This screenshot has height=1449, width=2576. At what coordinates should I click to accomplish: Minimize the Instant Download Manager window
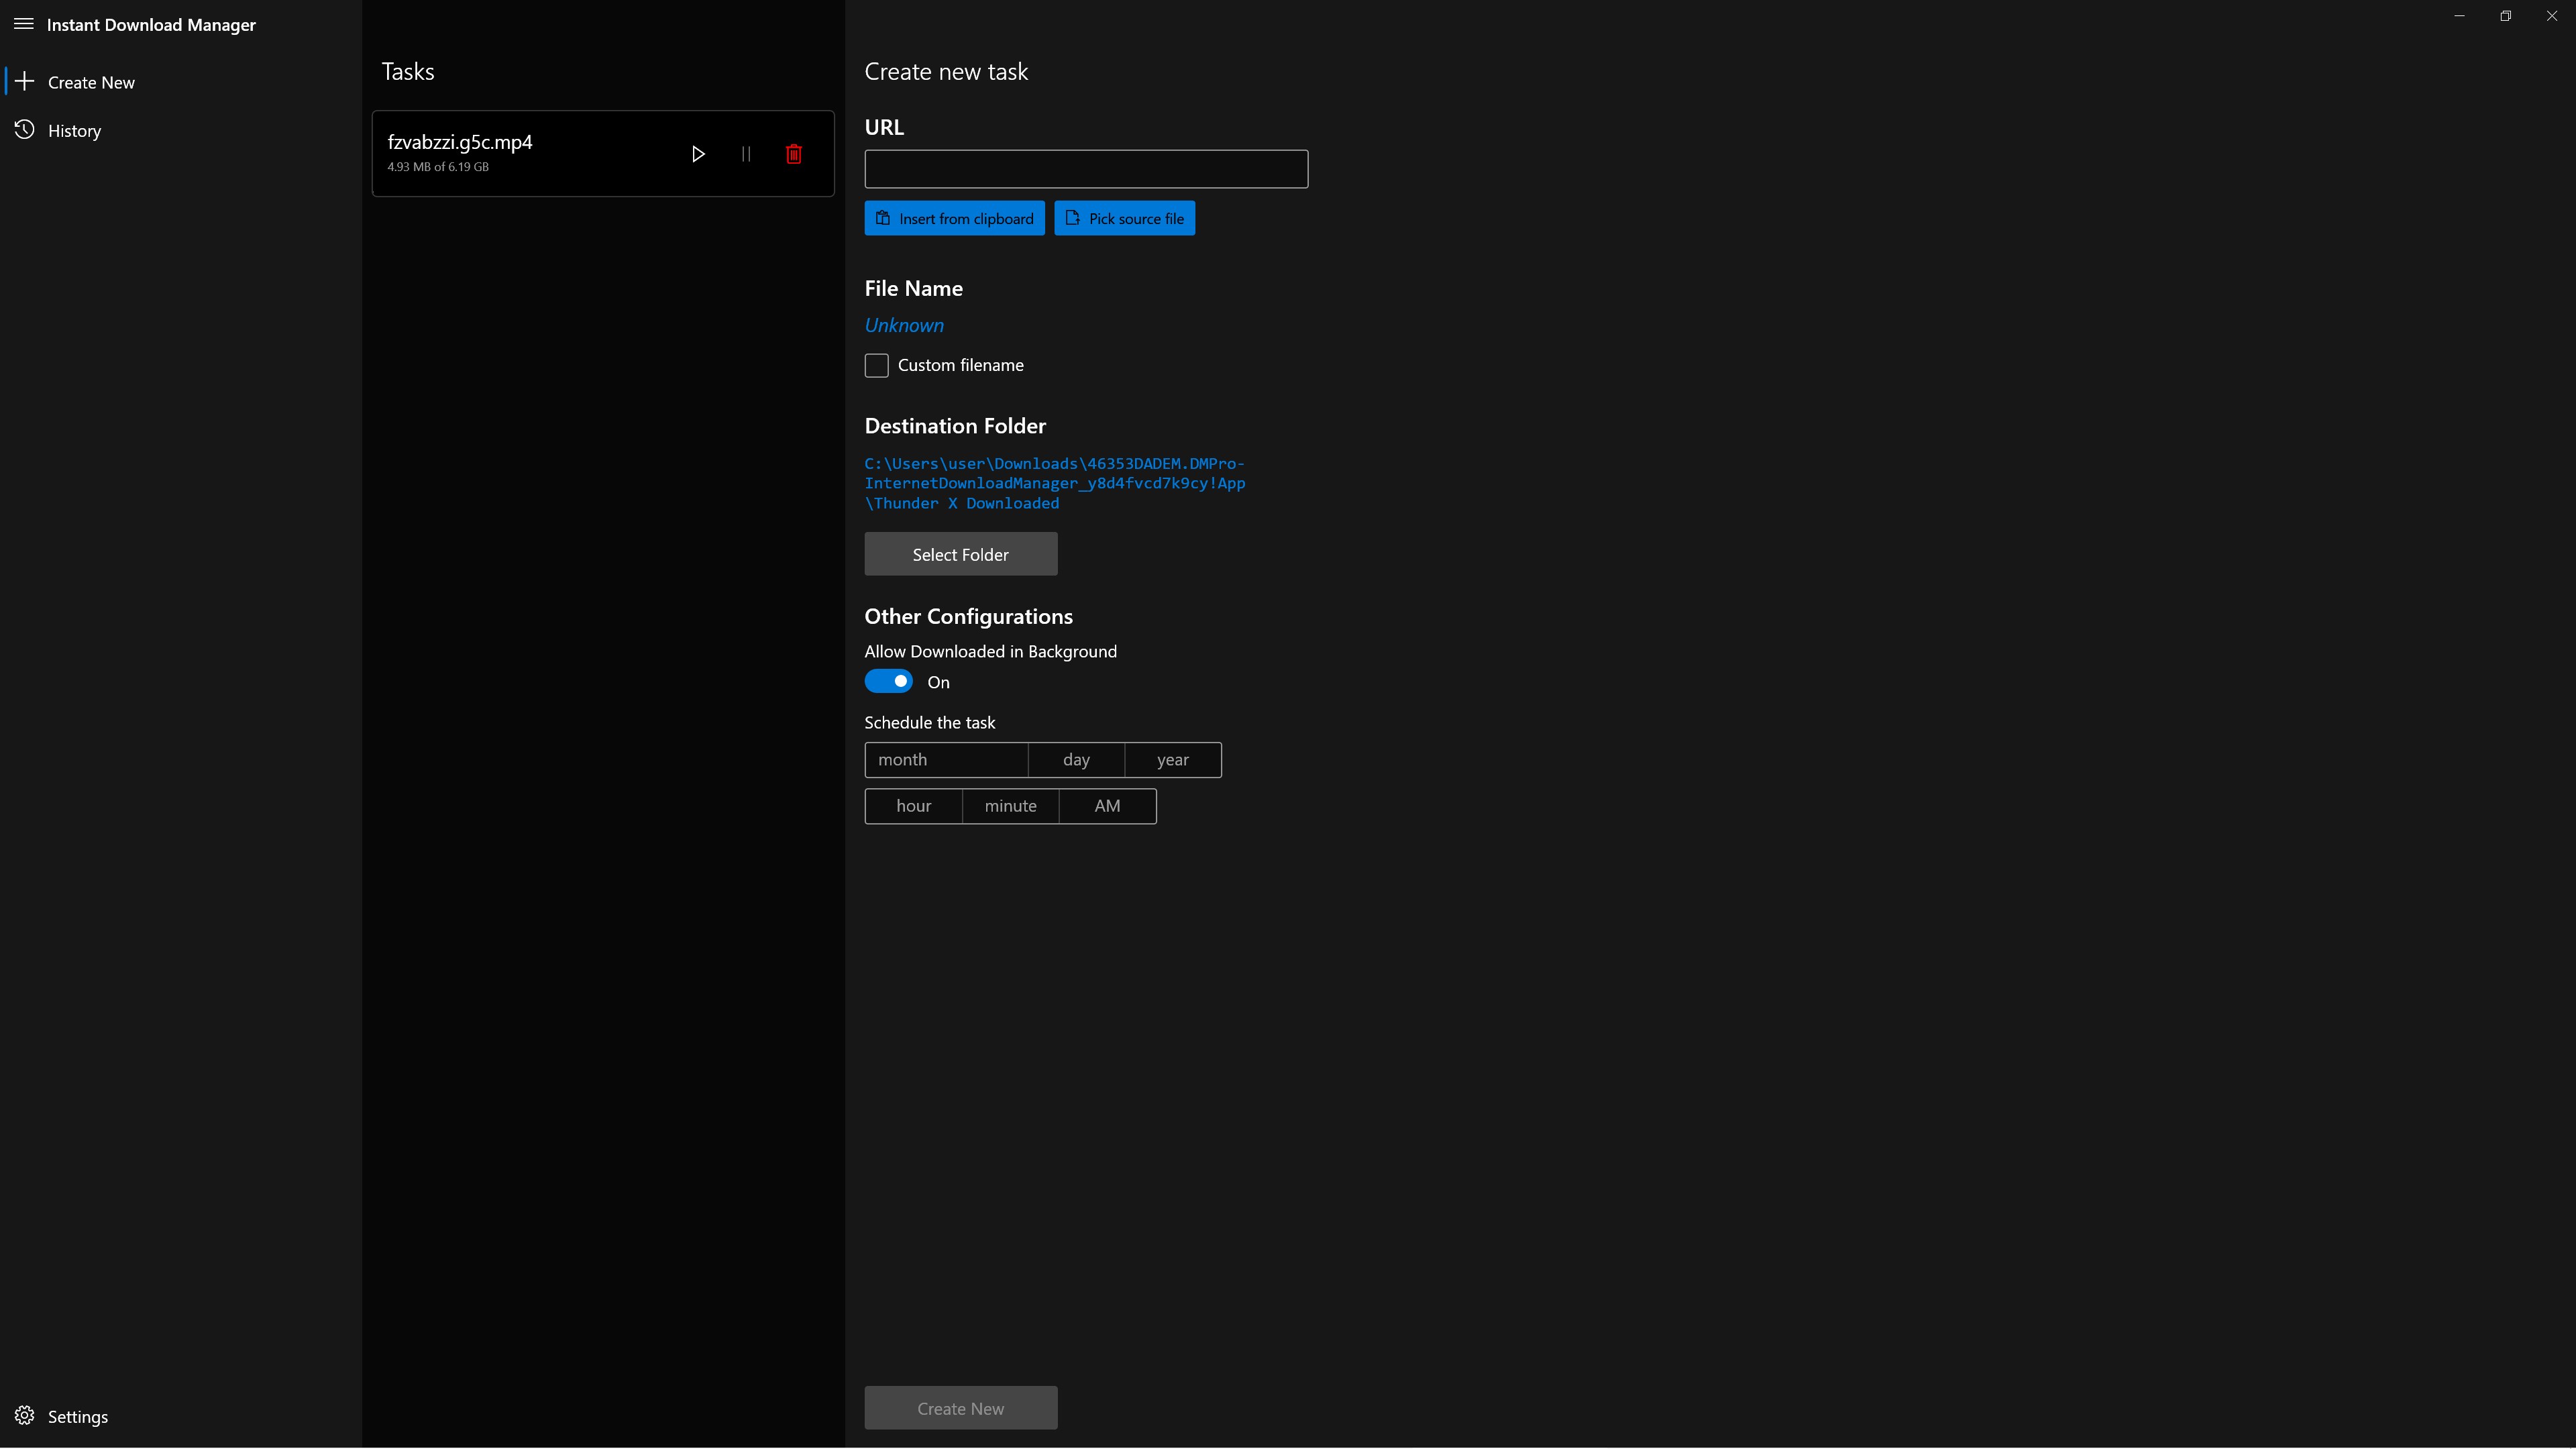click(x=2459, y=16)
